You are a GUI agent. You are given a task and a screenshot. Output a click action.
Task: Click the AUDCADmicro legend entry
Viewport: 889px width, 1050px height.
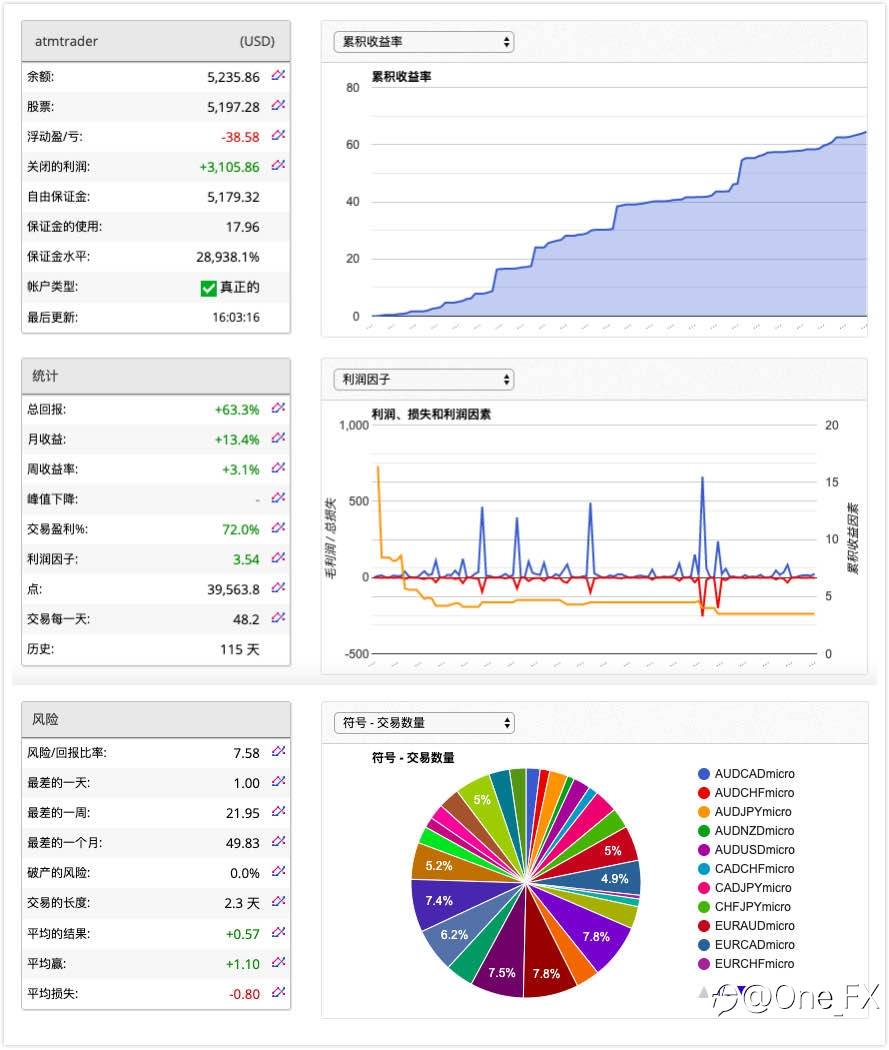click(746, 773)
